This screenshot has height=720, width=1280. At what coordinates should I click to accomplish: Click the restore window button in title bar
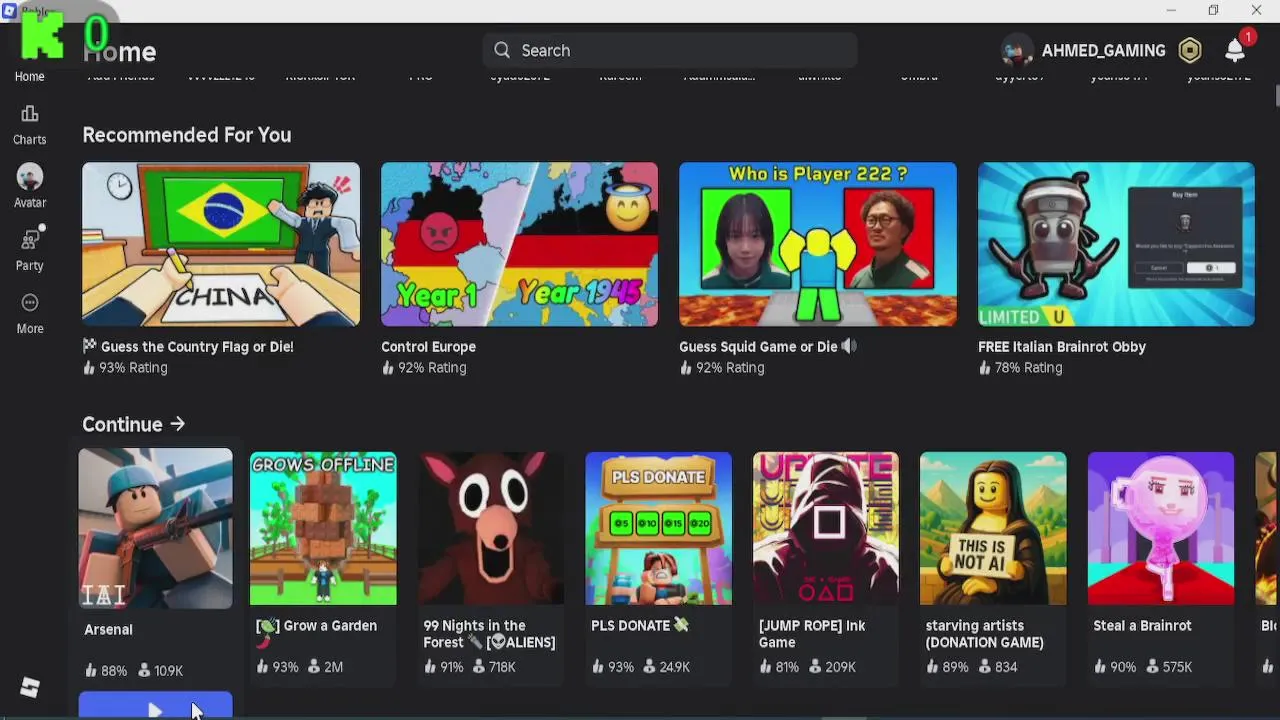1213,10
